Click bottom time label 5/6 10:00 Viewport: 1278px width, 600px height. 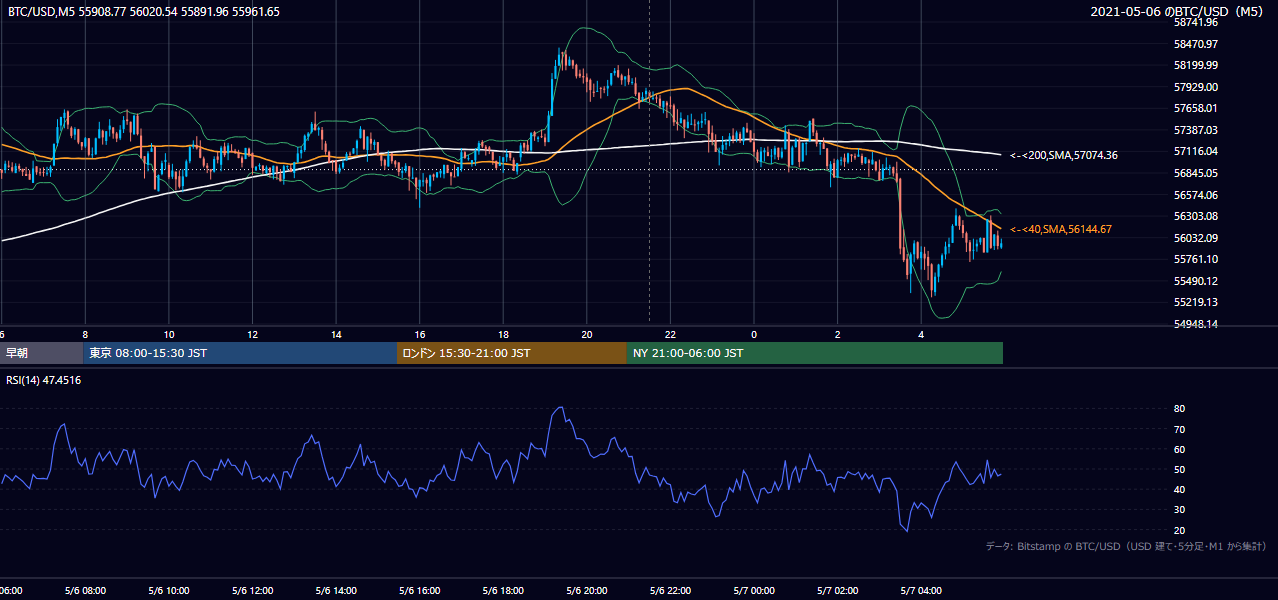point(169,591)
